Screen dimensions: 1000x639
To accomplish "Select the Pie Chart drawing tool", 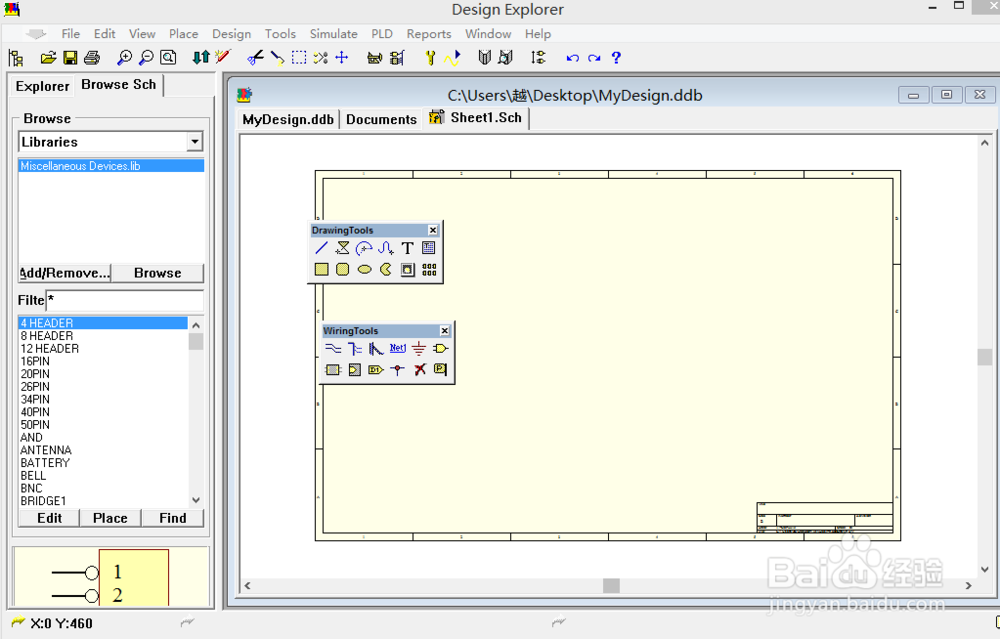I will point(386,269).
